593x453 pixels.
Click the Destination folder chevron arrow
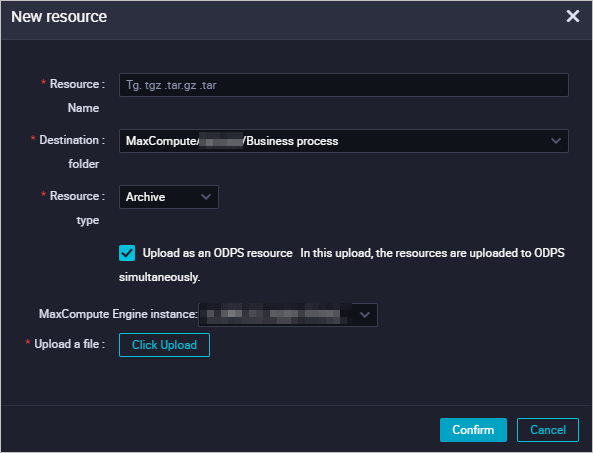(556, 141)
